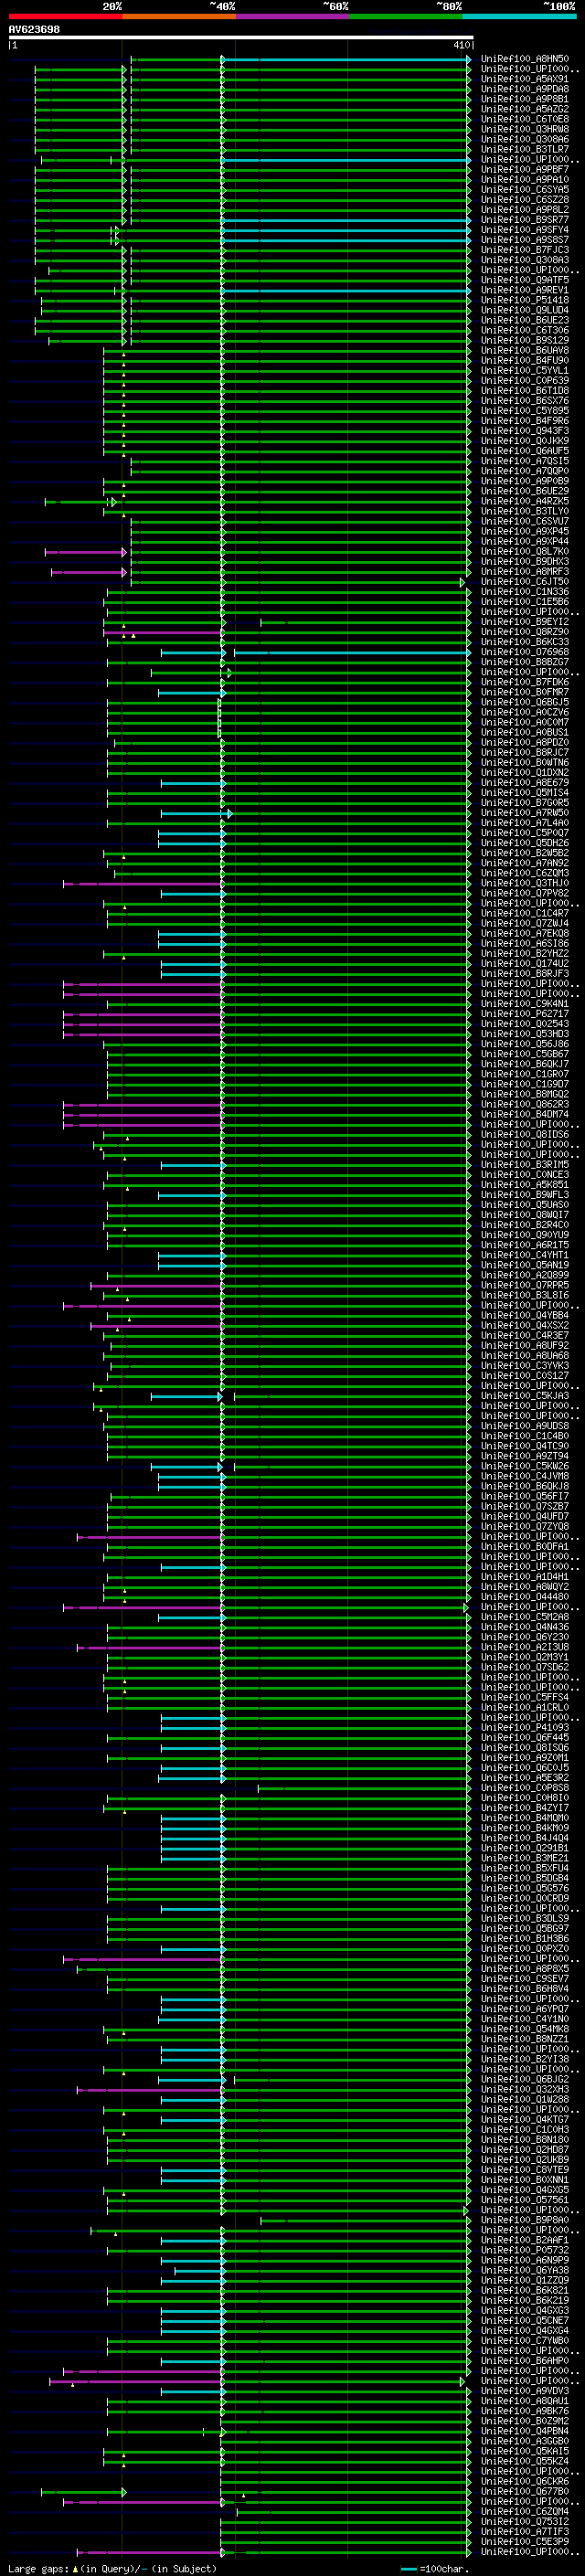Select the UniRef100_Q1DXN2 label
This screenshot has height=2576, width=585.
(525, 772)
